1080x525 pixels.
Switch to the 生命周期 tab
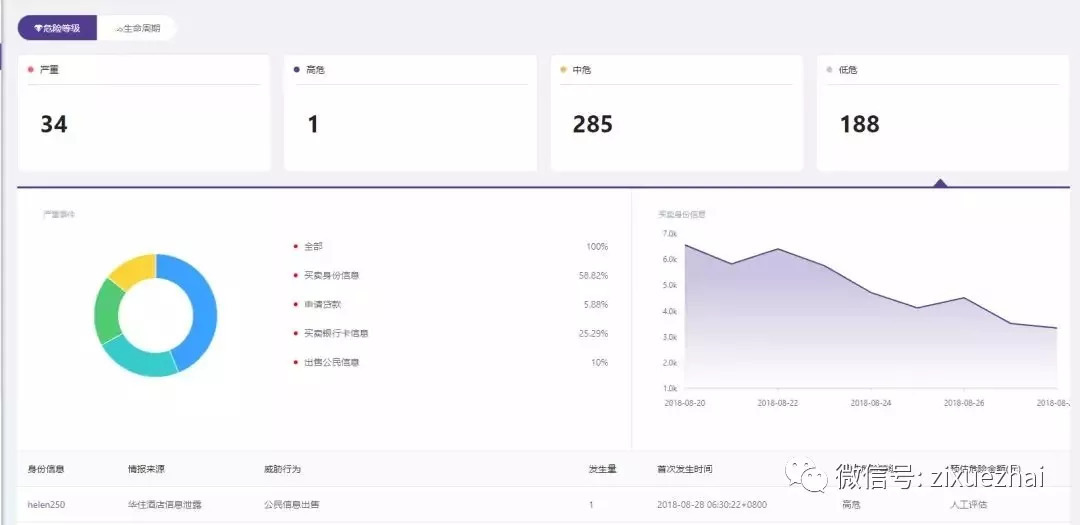click(x=137, y=28)
